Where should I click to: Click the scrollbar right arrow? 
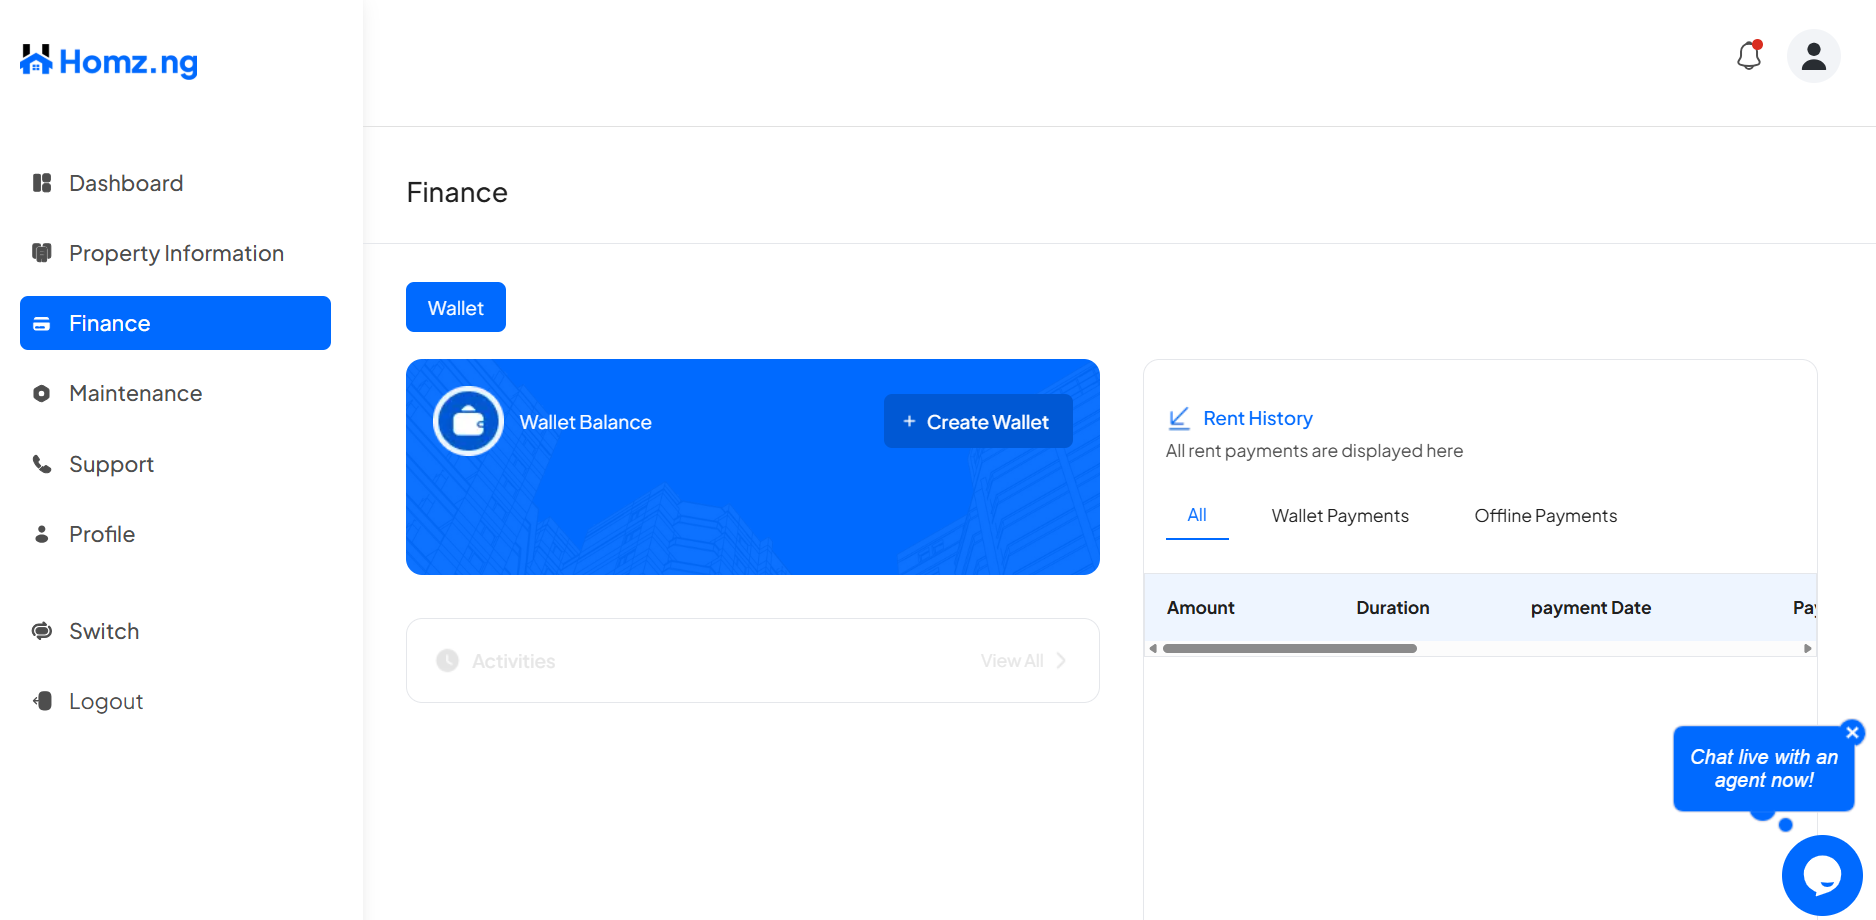[1807, 649]
